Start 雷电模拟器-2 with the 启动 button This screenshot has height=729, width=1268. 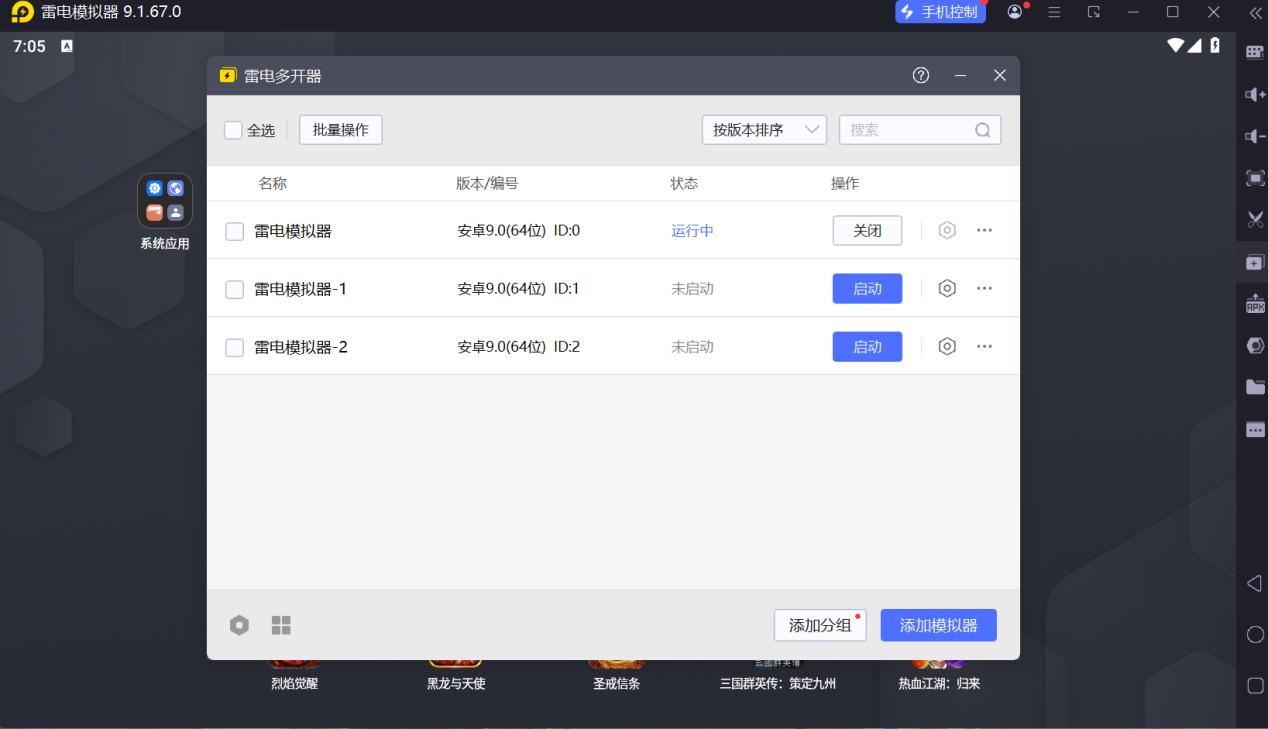click(866, 346)
